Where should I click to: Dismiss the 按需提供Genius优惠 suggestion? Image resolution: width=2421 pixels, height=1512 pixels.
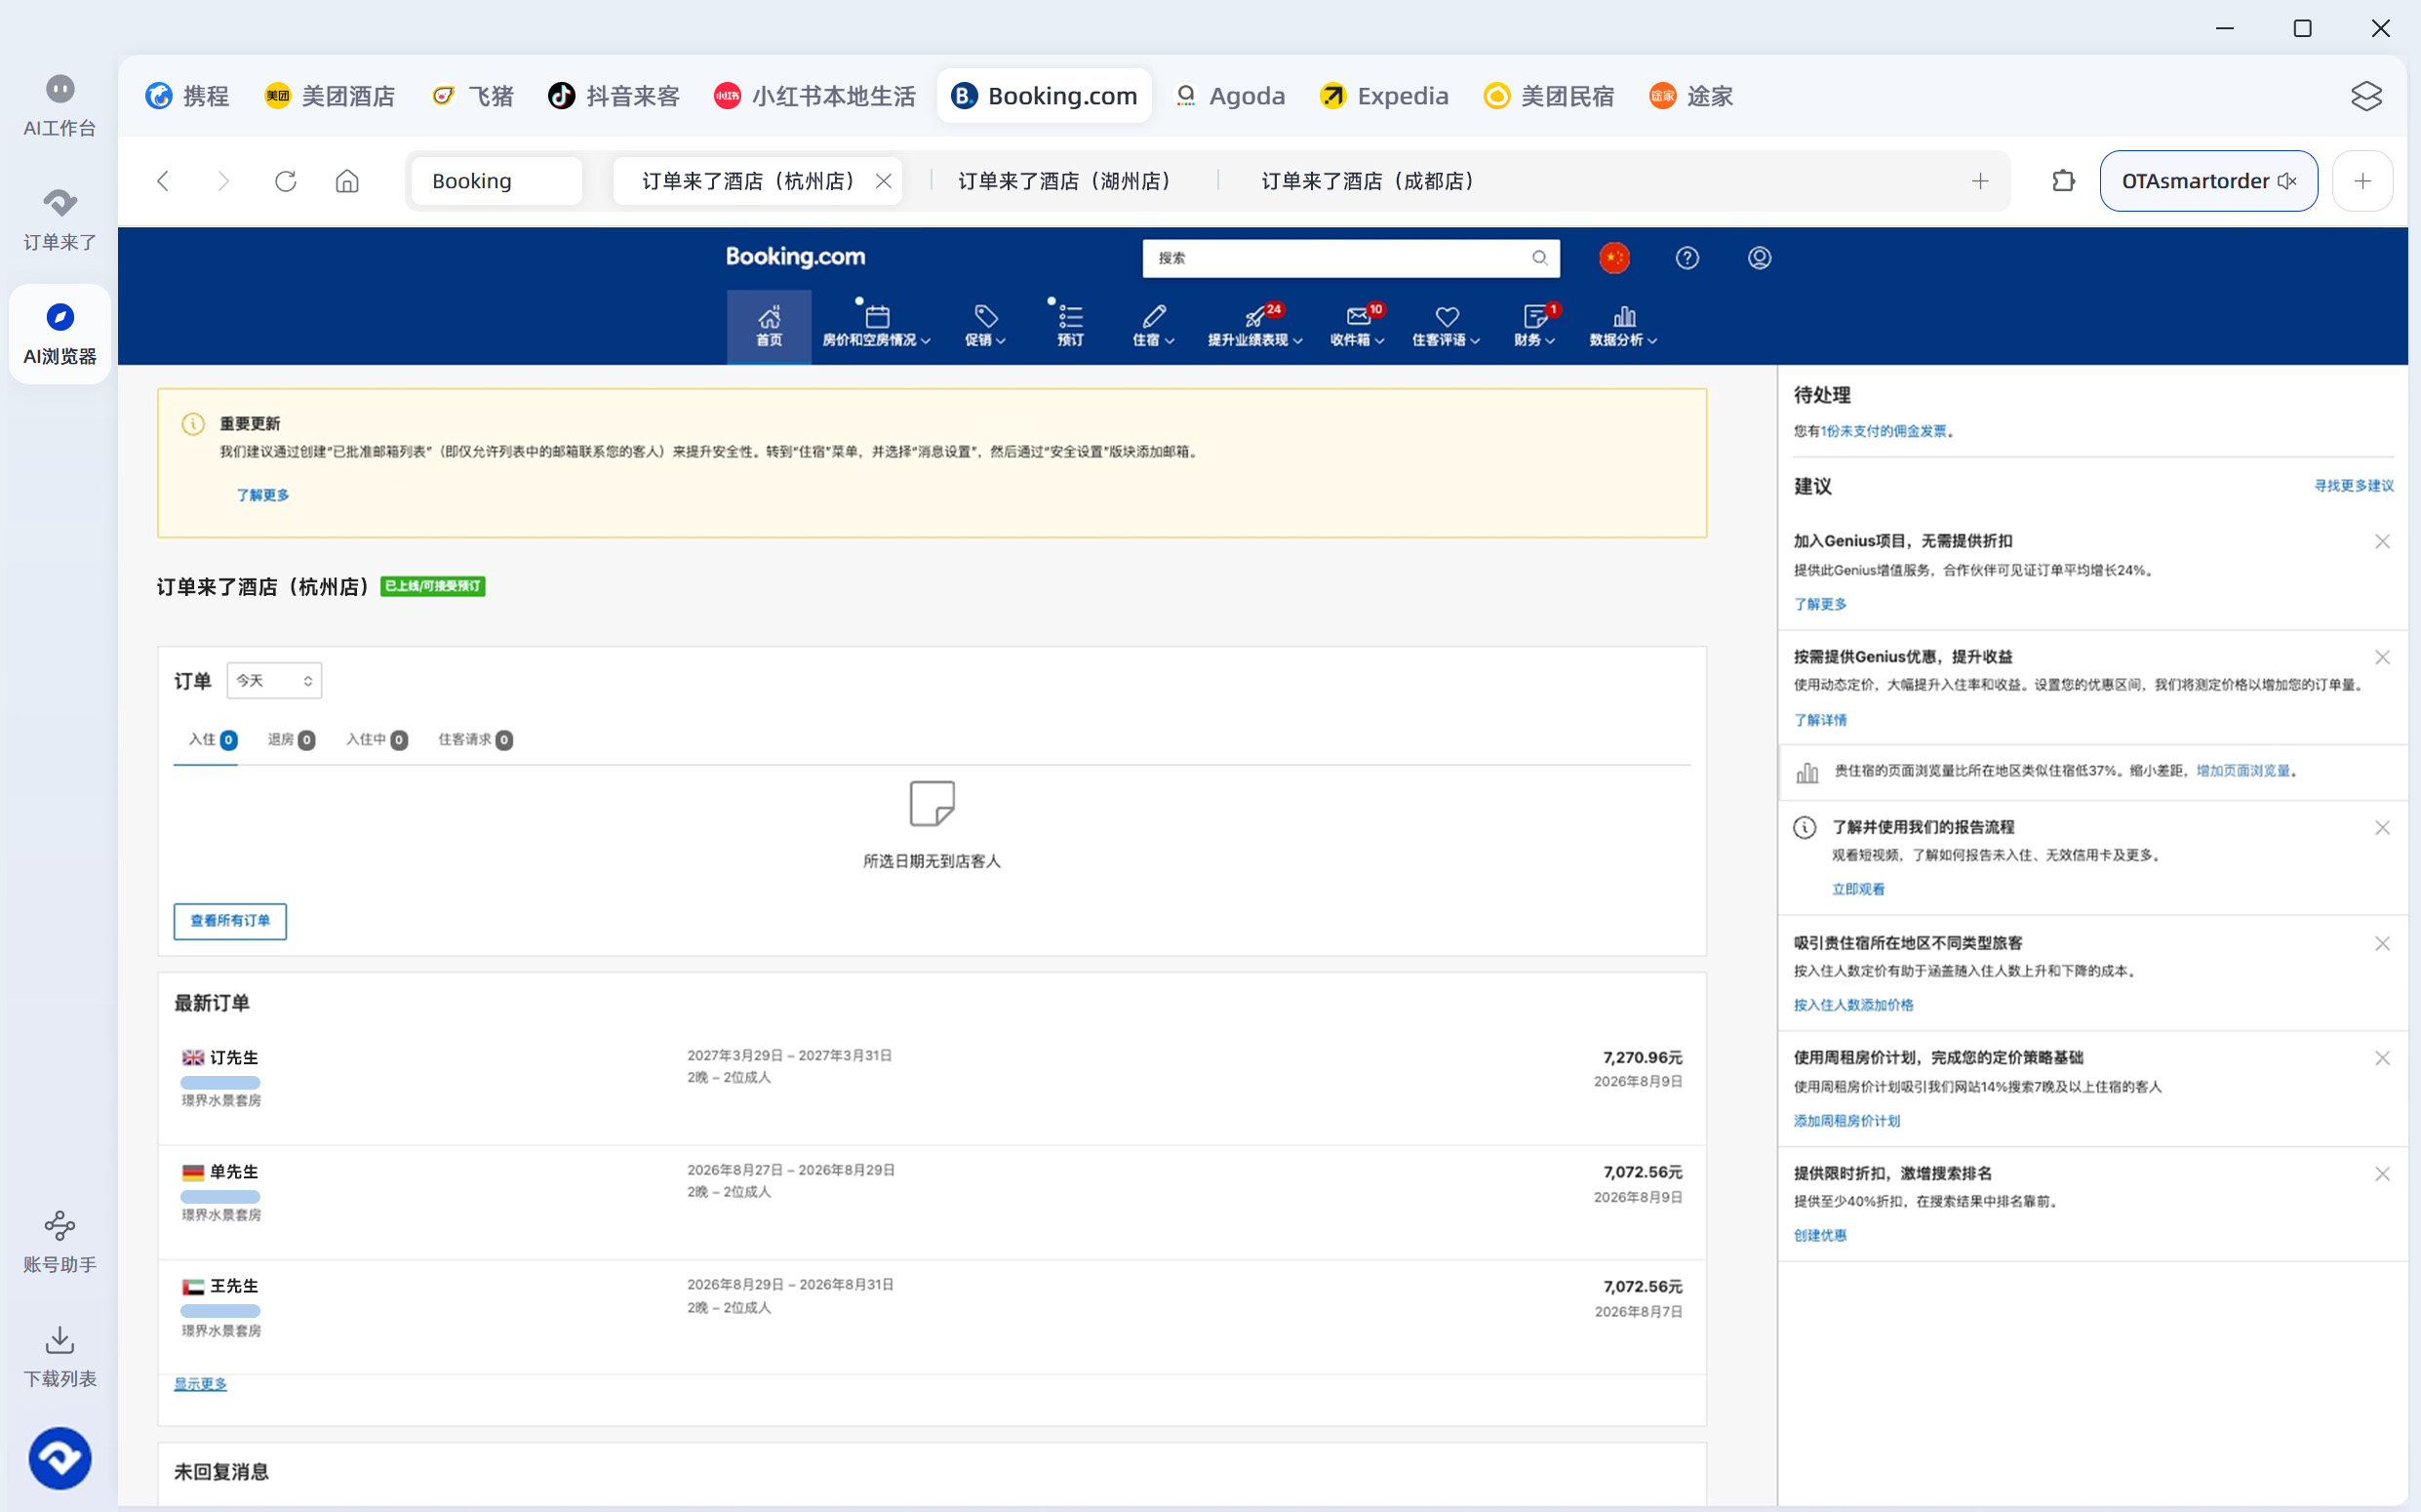point(2382,658)
